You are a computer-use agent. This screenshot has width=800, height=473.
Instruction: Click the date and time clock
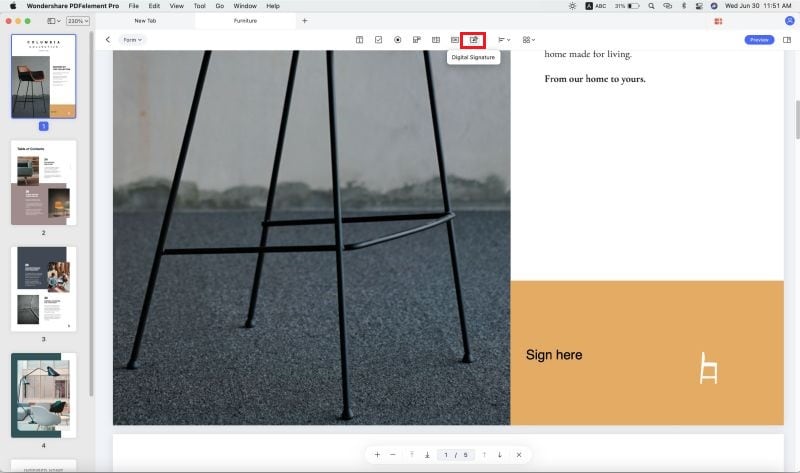[x=758, y=6]
